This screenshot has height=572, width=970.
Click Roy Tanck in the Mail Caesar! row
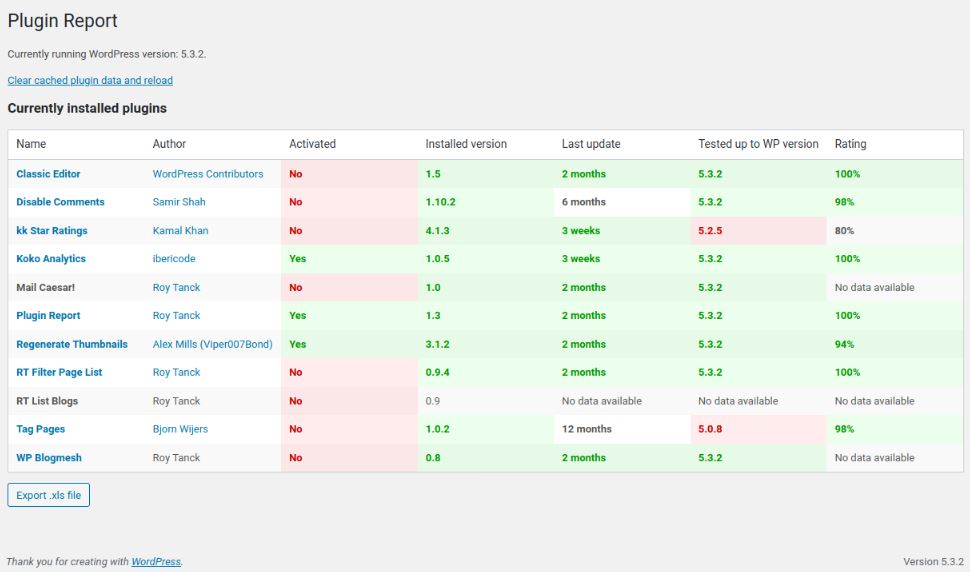coord(176,288)
